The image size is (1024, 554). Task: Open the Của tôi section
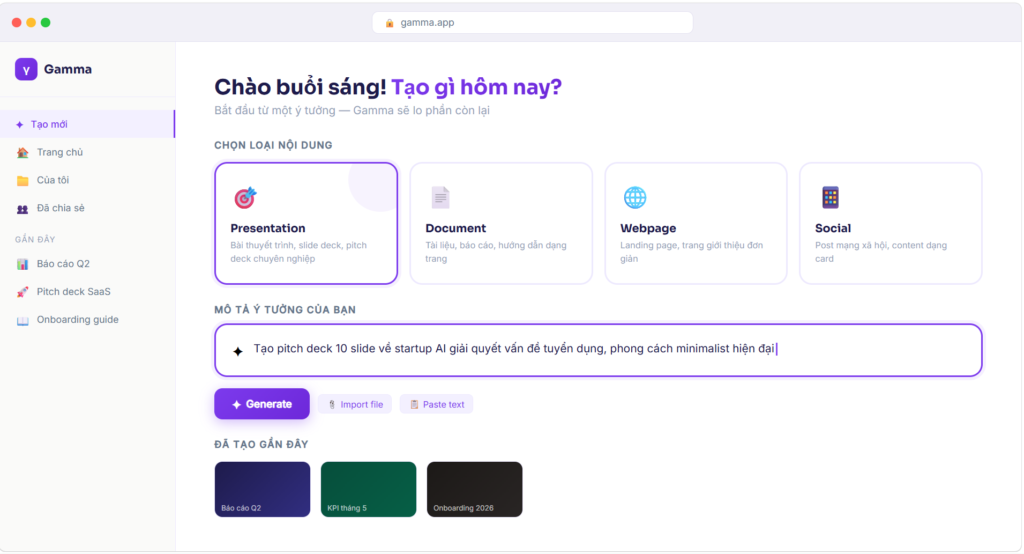(x=88, y=180)
